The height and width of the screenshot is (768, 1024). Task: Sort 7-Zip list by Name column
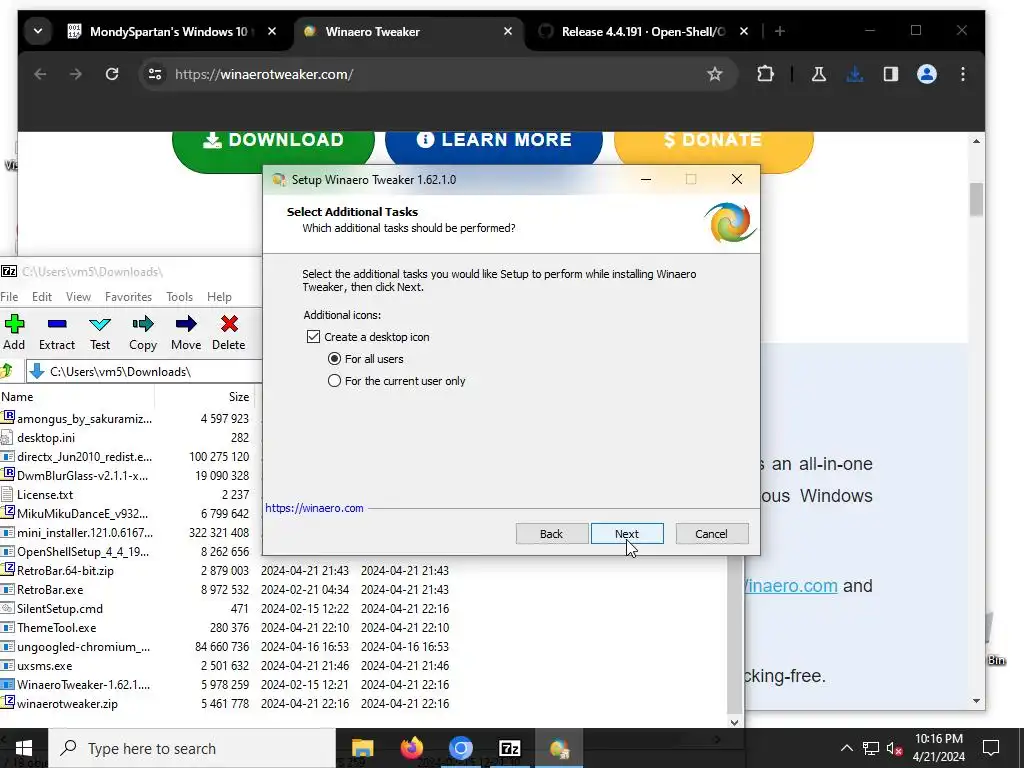(x=77, y=396)
